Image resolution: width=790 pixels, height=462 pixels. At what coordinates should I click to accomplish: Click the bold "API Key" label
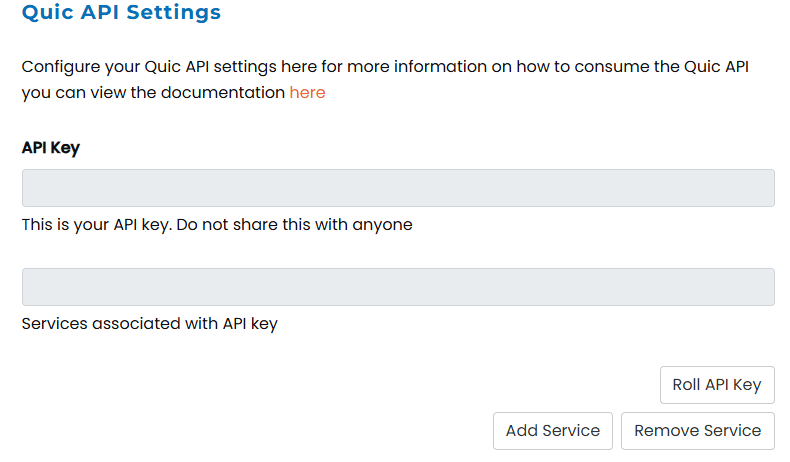[x=51, y=147]
